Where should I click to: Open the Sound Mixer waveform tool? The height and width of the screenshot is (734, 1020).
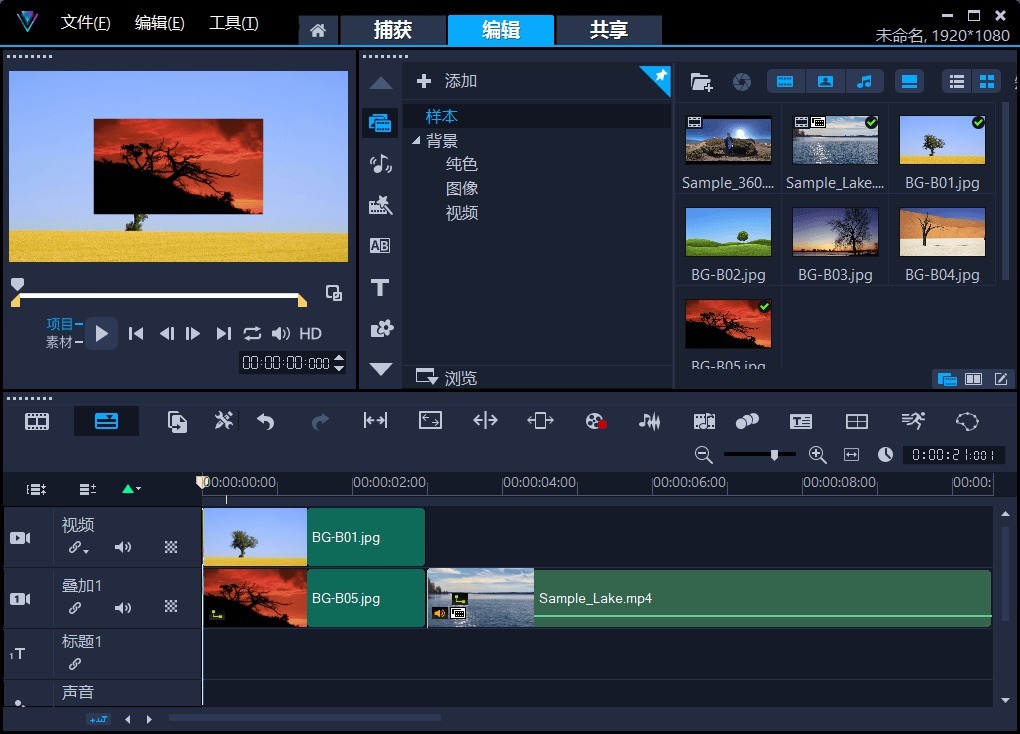649,422
